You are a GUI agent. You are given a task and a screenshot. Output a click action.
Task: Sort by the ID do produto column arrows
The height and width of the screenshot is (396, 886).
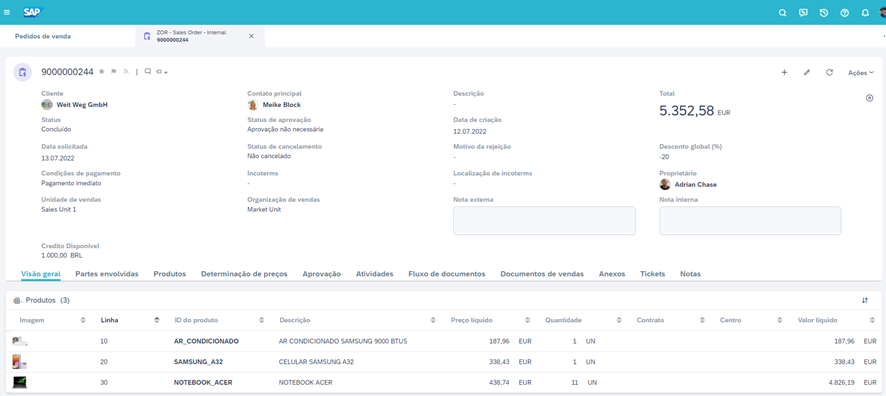click(262, 320)
